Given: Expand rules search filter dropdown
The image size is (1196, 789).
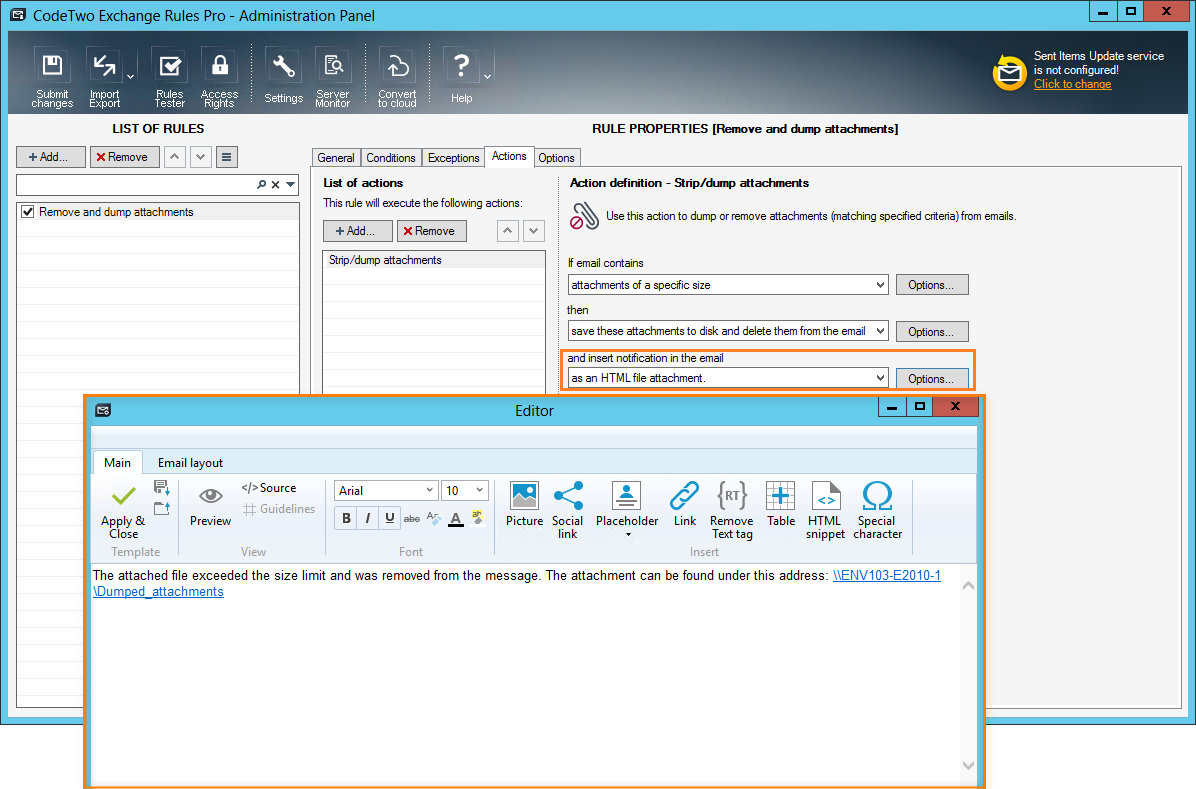Looking at the screenshot, I should (291, 185).
